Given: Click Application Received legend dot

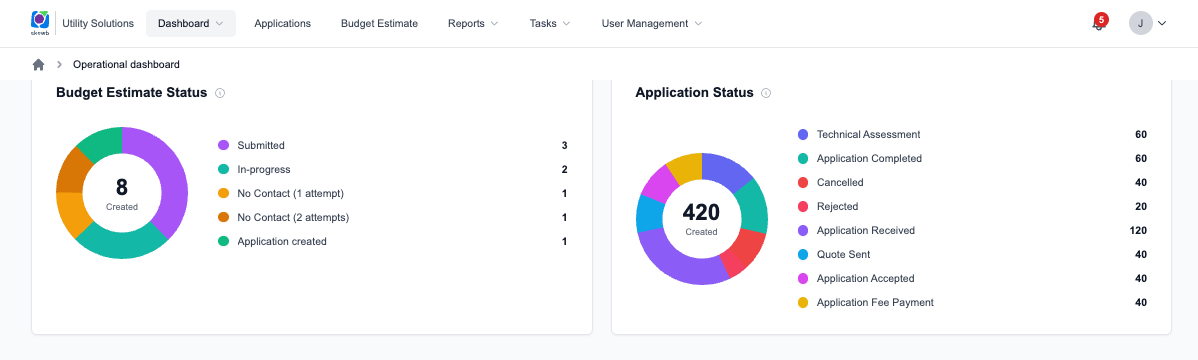Looking at the screenshot, I should pyautogui.click(x=803, y=231).
